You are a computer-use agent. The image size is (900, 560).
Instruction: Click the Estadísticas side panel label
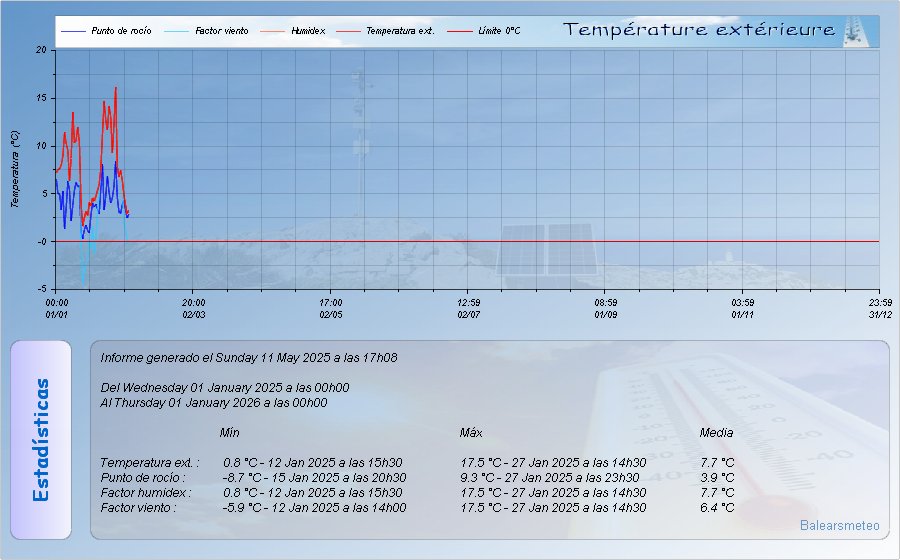(x=41, y=440)
